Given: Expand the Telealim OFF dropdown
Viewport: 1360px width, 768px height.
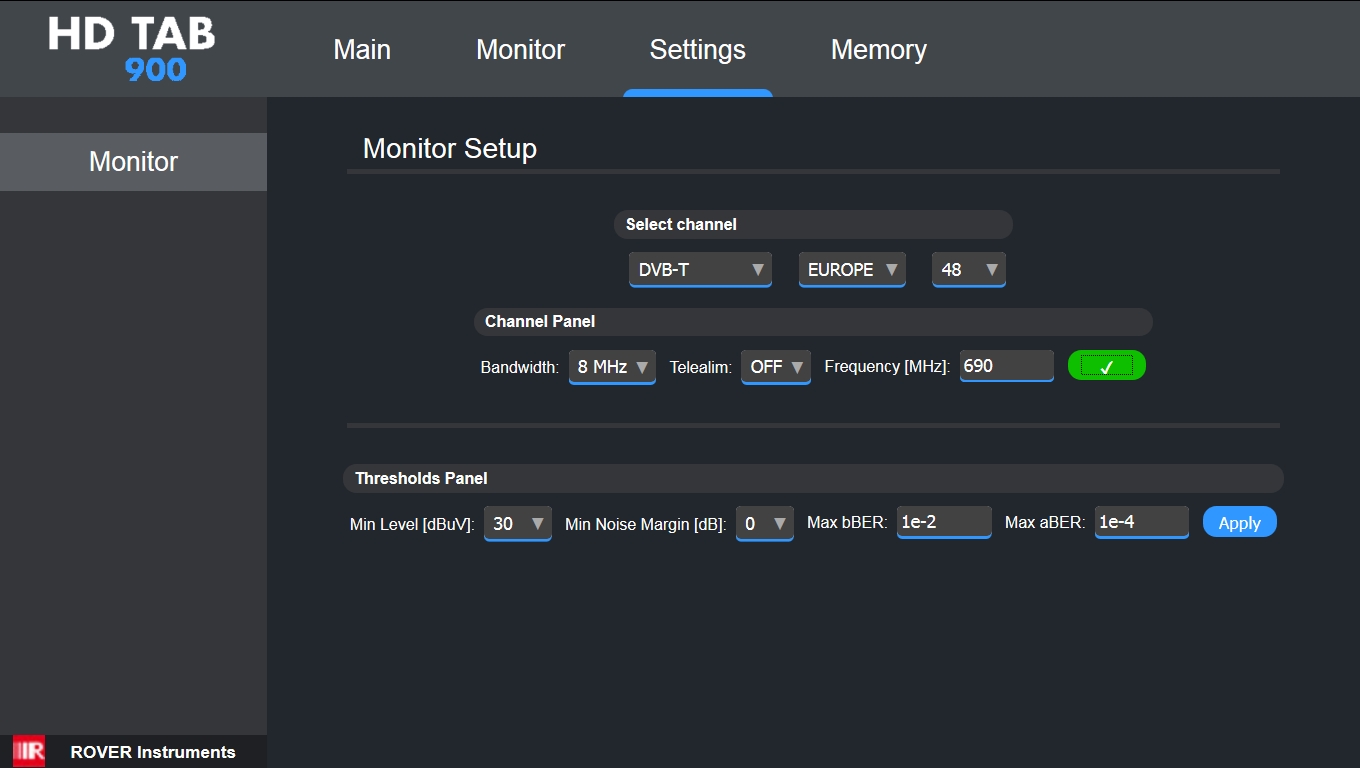Looking at the screenshot, I should (x=776, y=367).
